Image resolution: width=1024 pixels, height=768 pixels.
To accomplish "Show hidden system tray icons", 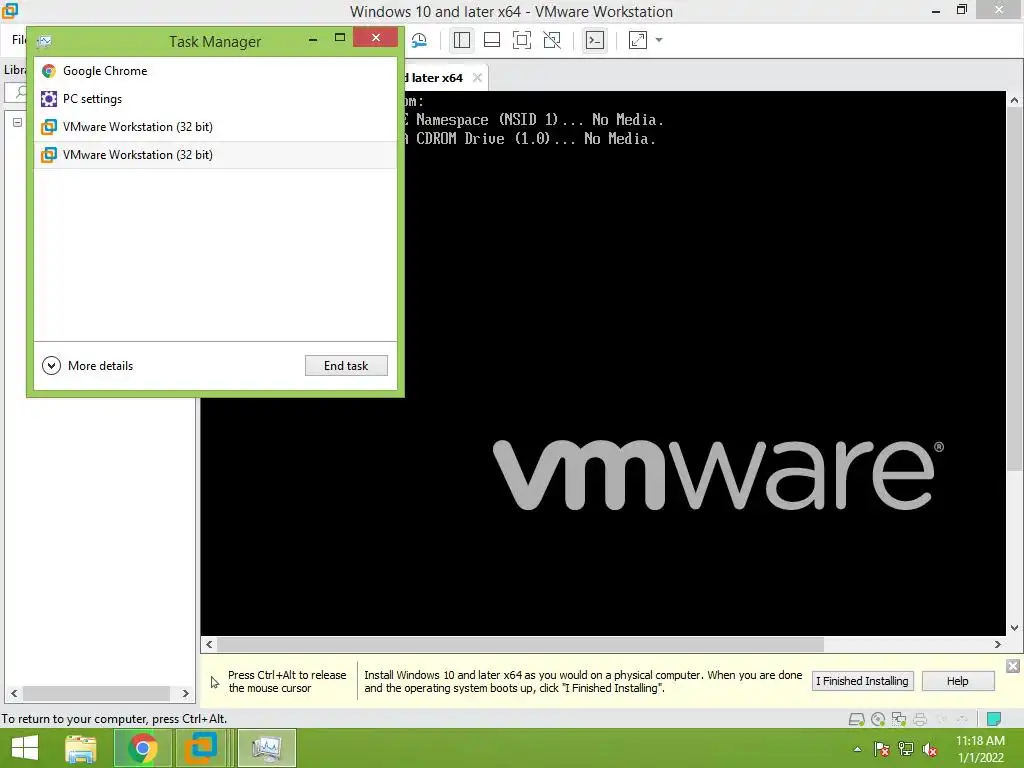I will 857,749.
